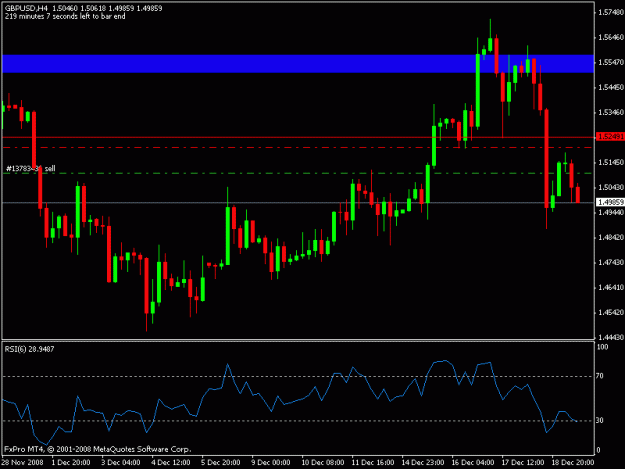Click the 9 Dec 00:00 time label
Image resolution: width=625 pixels, height=469 pixels.
coord(271,463)
